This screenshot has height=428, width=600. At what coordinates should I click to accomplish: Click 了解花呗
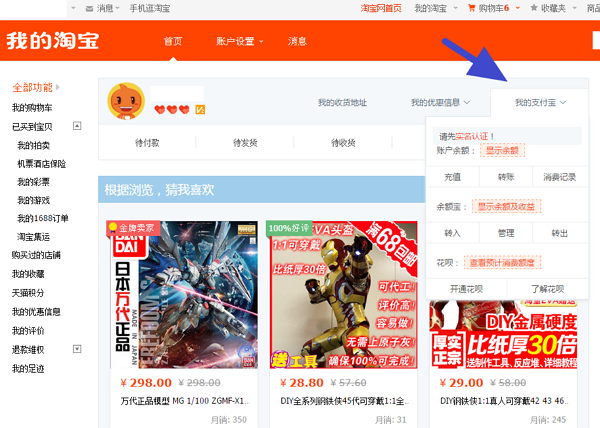[x=548, y=289]
